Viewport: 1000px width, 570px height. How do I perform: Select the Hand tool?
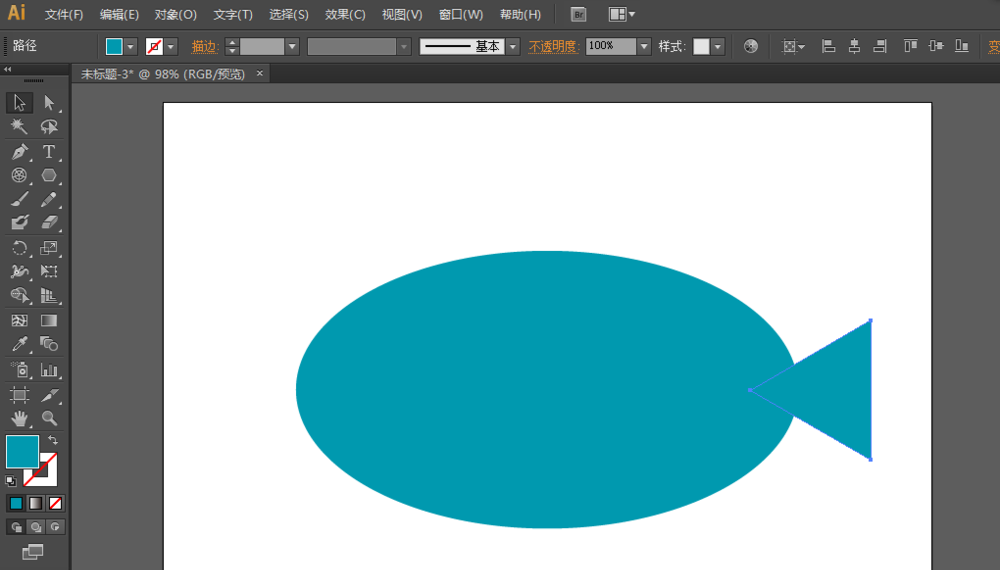(19, 418)
